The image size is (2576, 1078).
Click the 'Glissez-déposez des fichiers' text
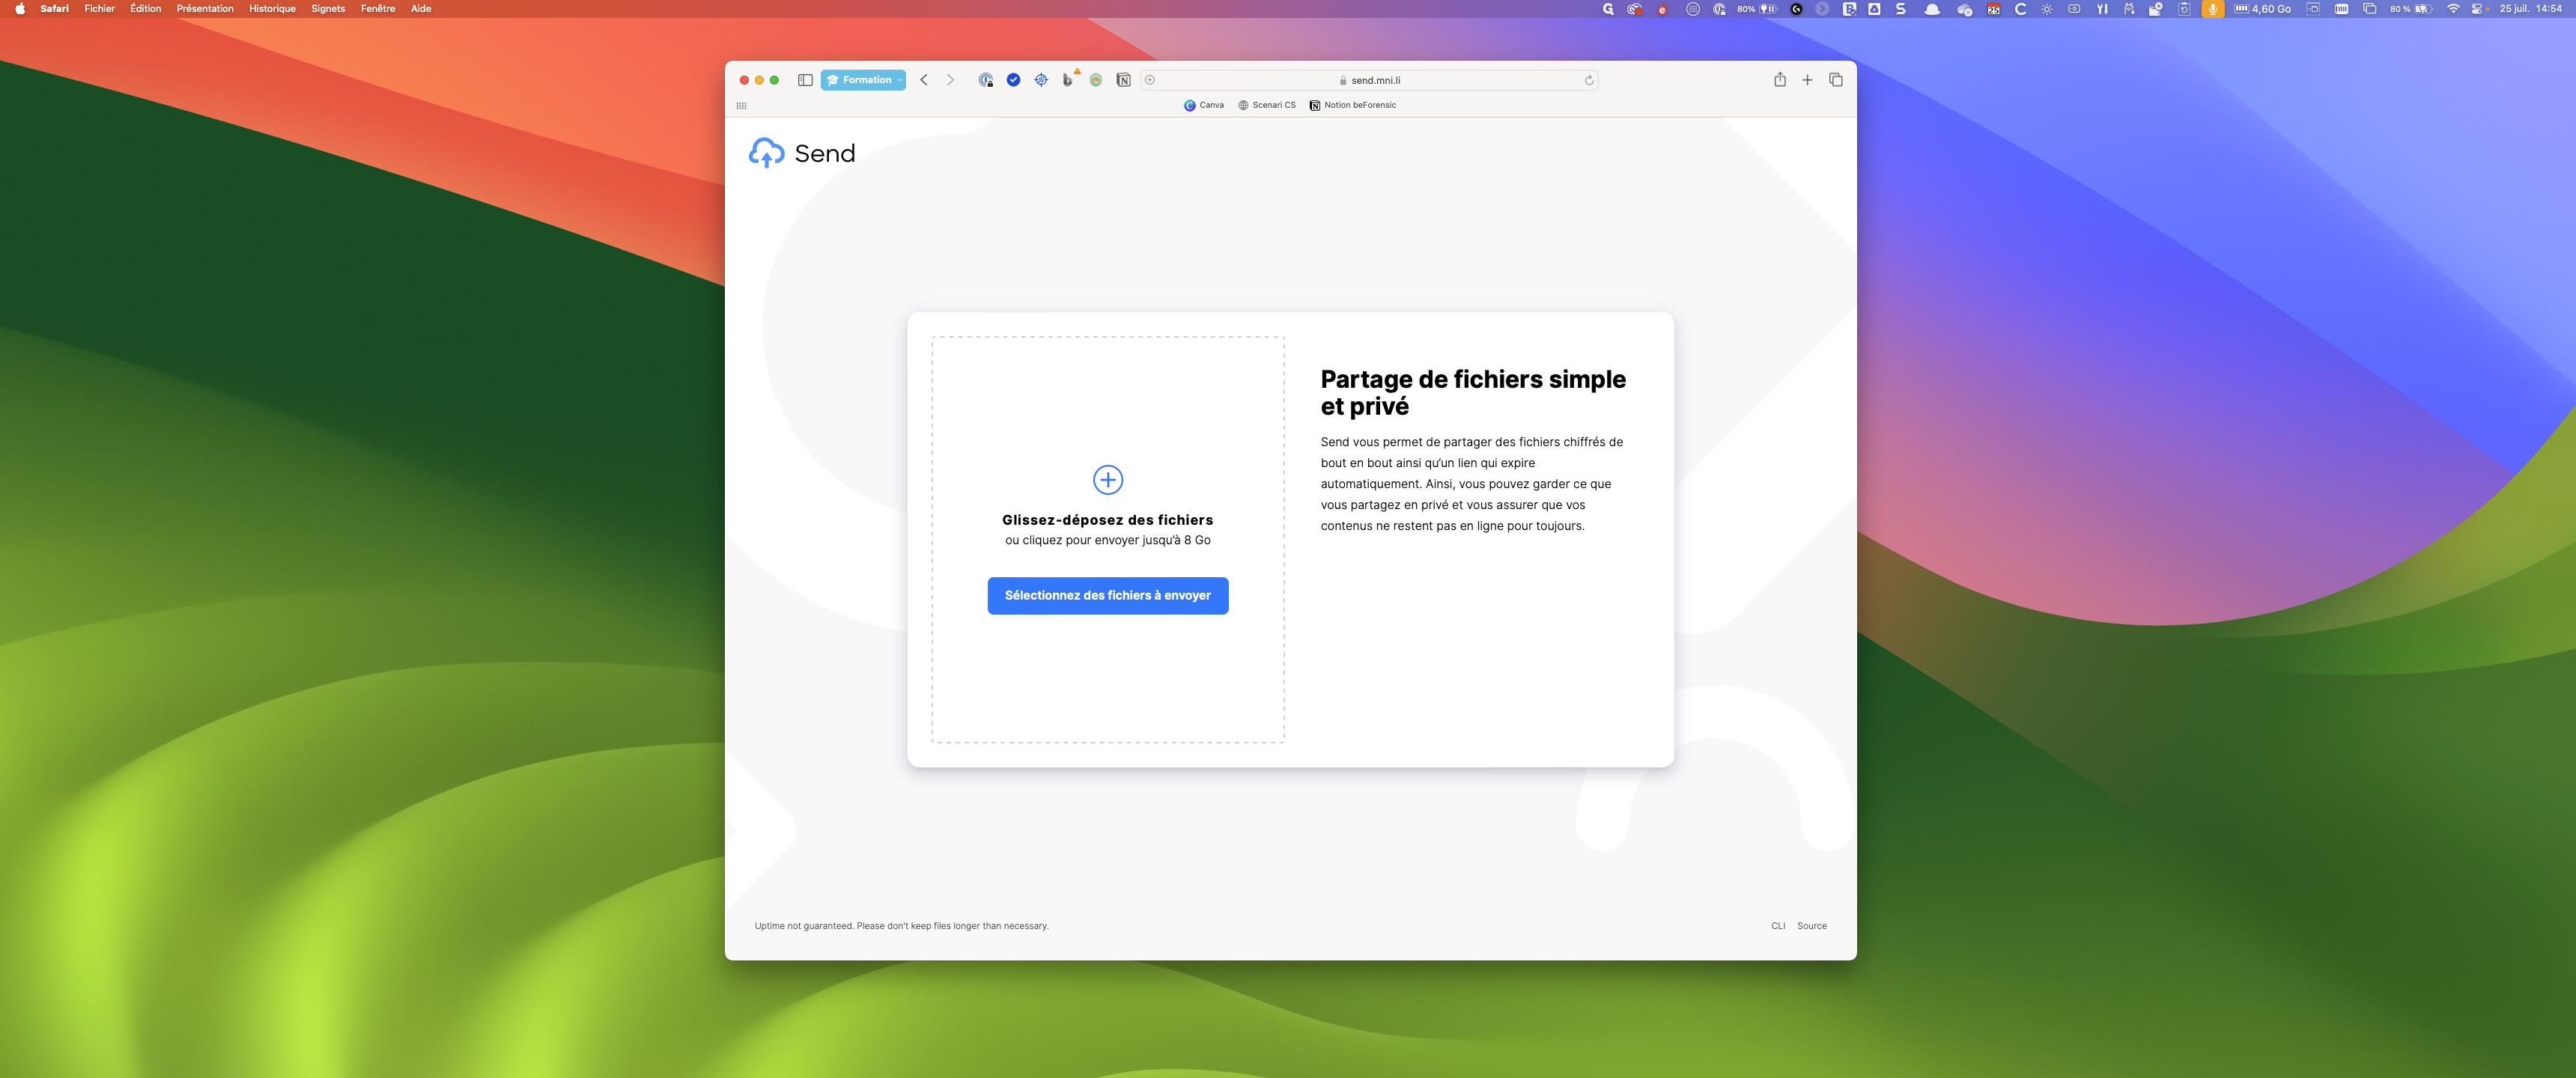1107,520
